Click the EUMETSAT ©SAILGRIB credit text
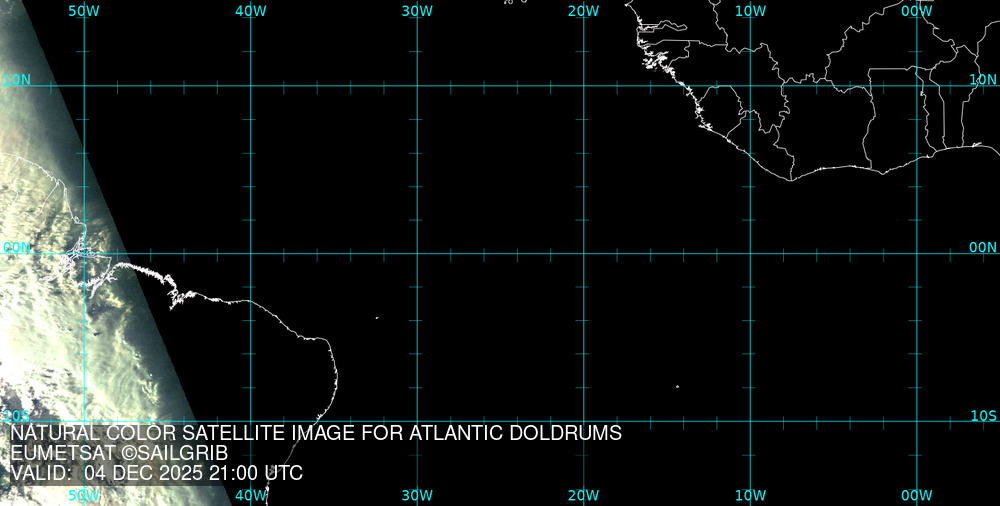 pyautogui.click(x=119, y=453)
